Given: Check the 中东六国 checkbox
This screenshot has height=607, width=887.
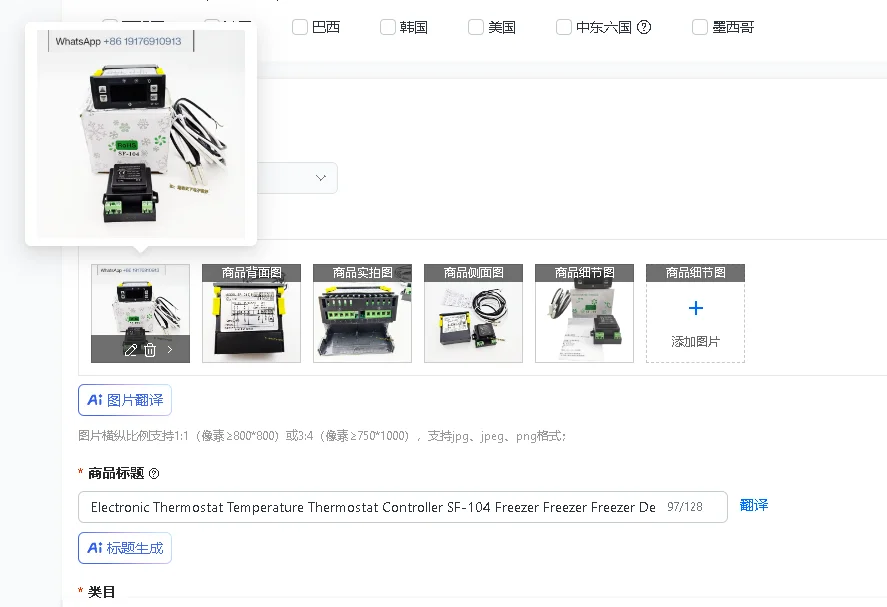Looking at the screenshot, I should [563, 27].
